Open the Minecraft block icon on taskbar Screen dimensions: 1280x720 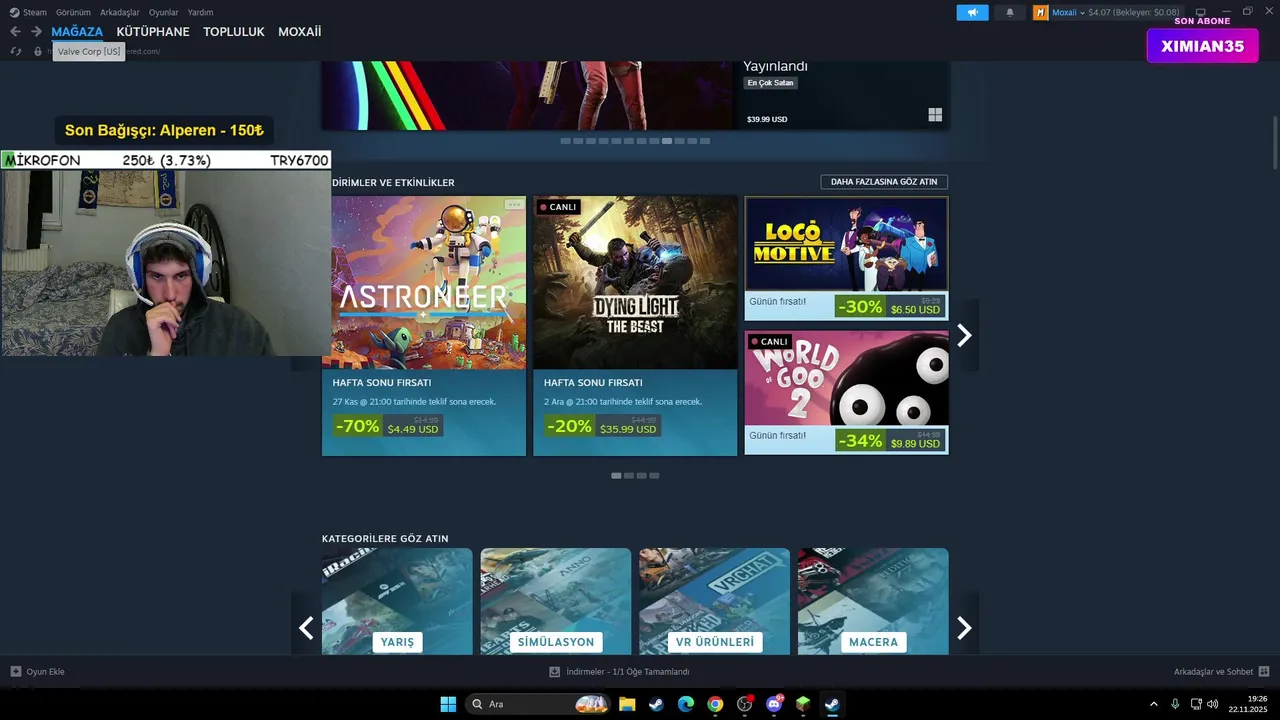[803, 704]
